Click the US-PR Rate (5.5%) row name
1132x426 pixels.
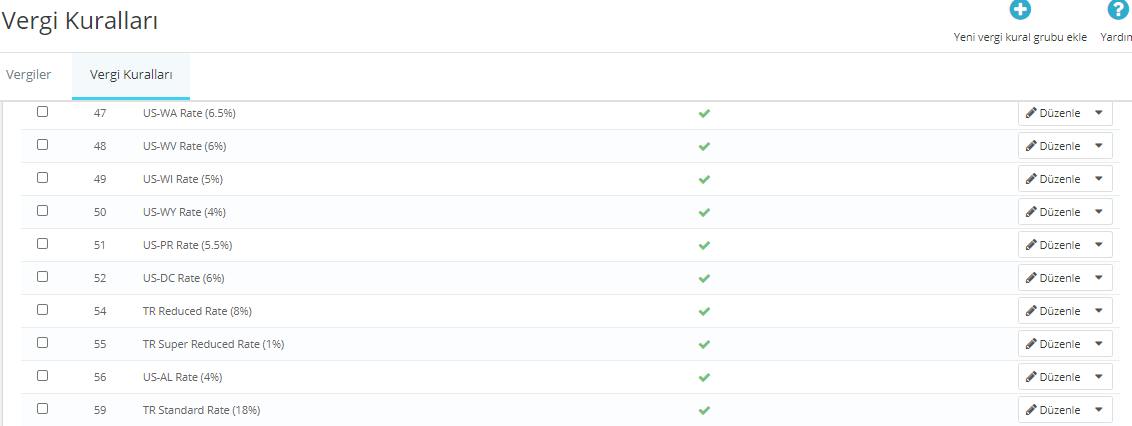click(x=188, y=245)
